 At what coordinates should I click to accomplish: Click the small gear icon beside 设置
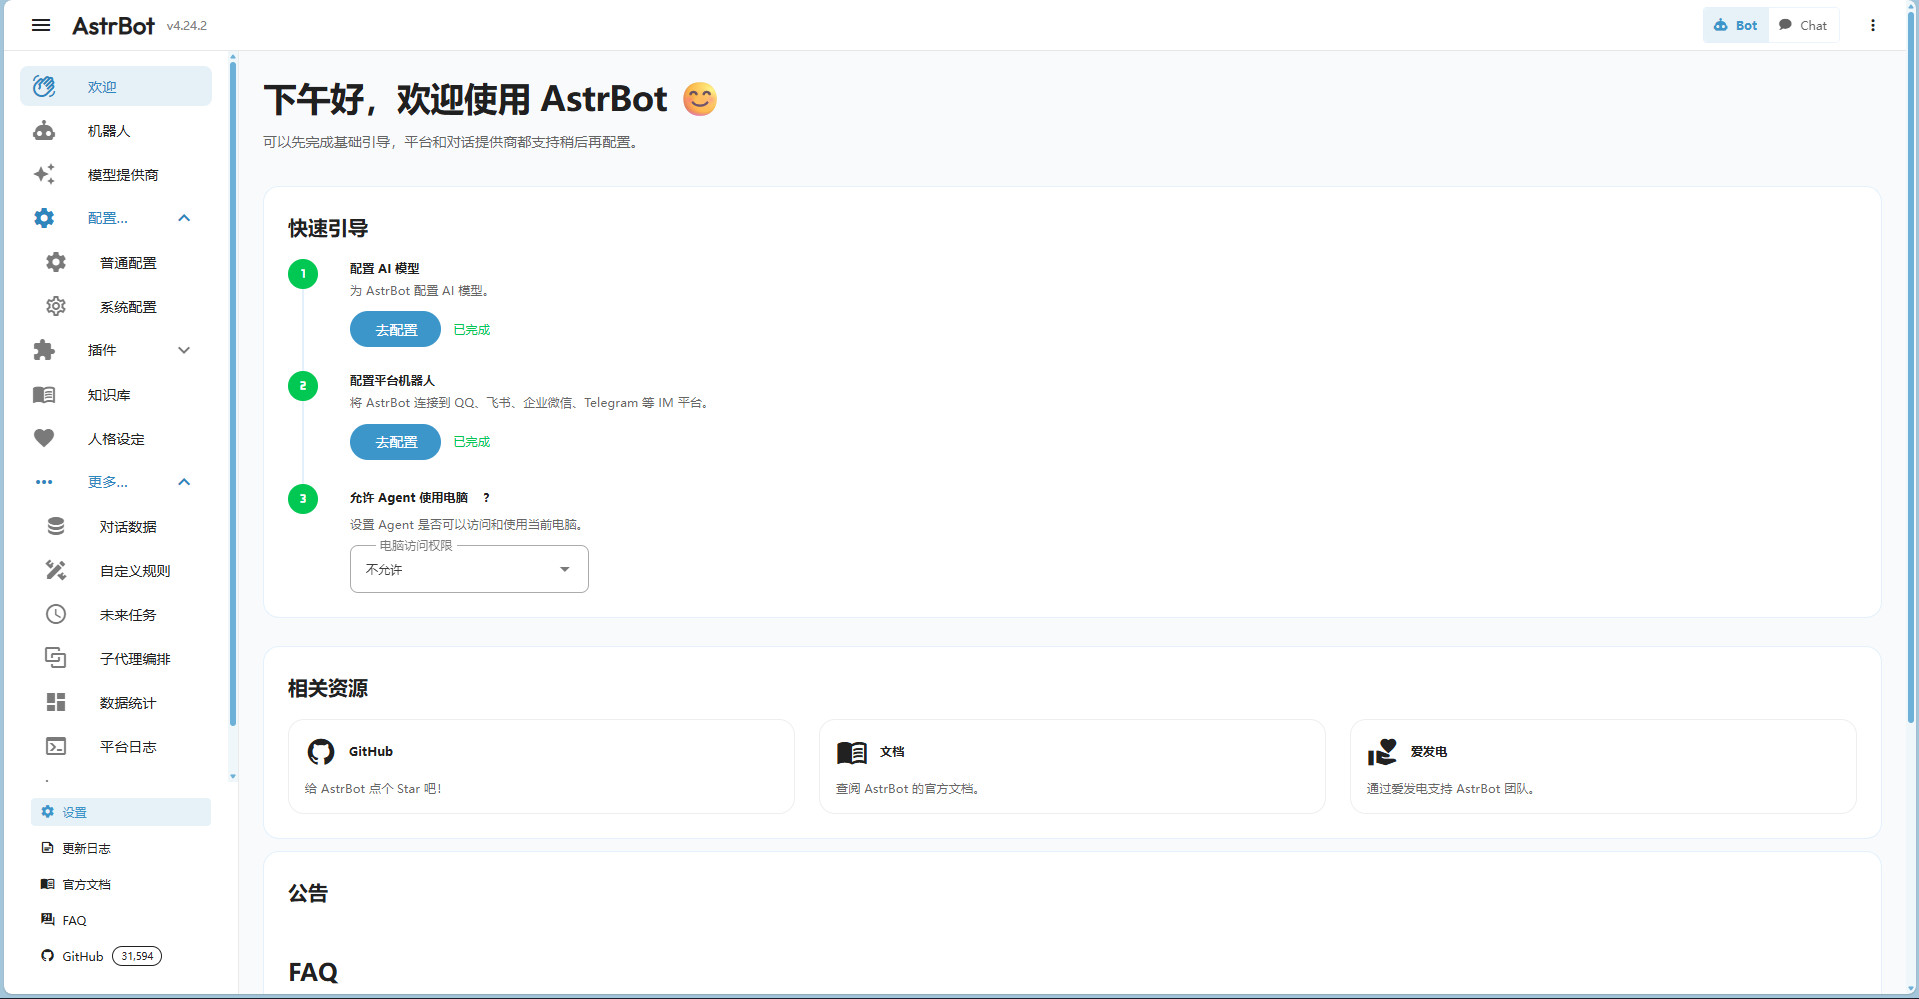47,812
